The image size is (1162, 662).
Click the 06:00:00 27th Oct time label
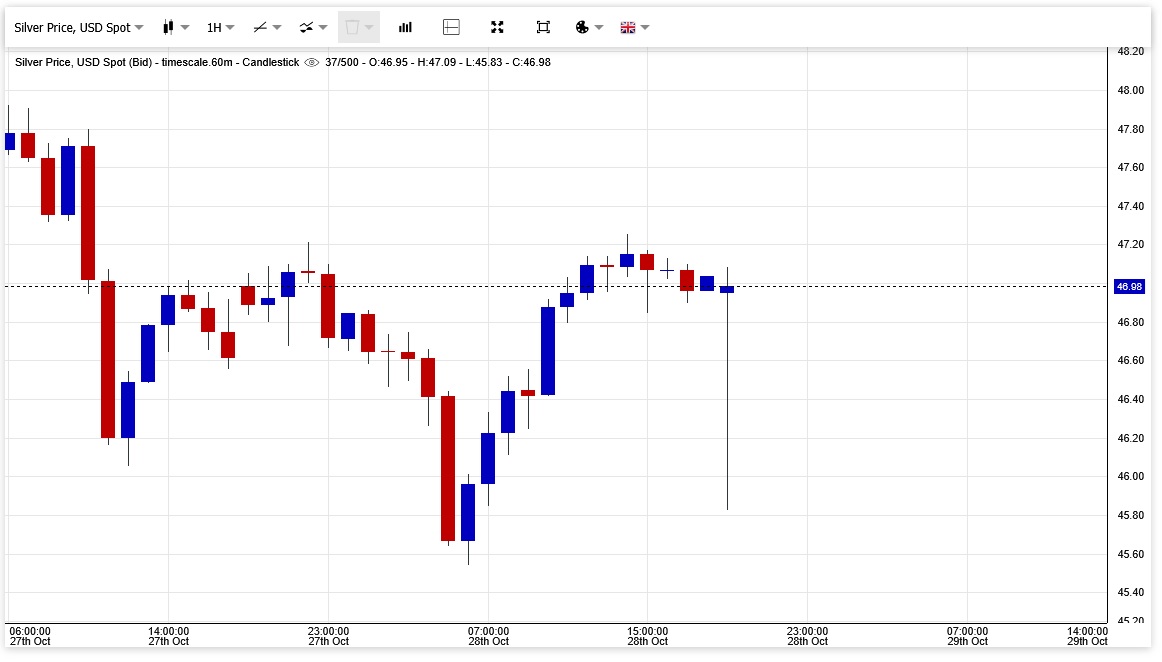(30, 636)
